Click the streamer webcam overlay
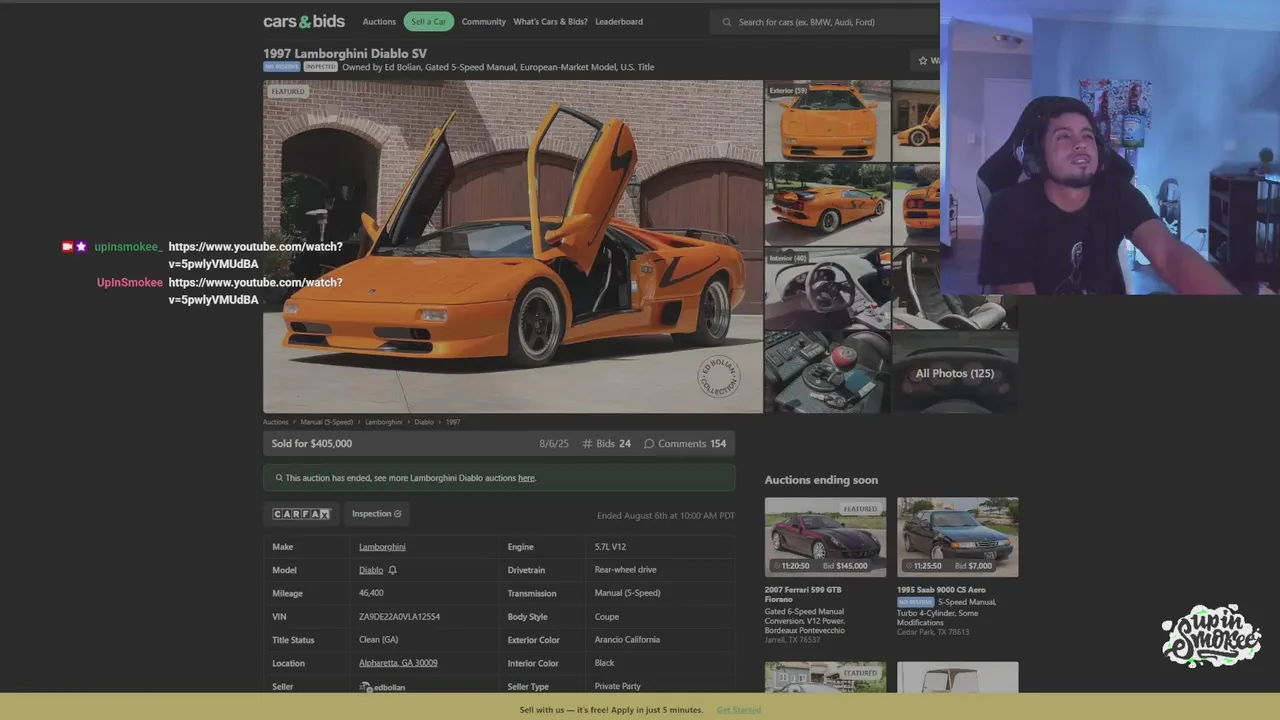 point(1110,148)
